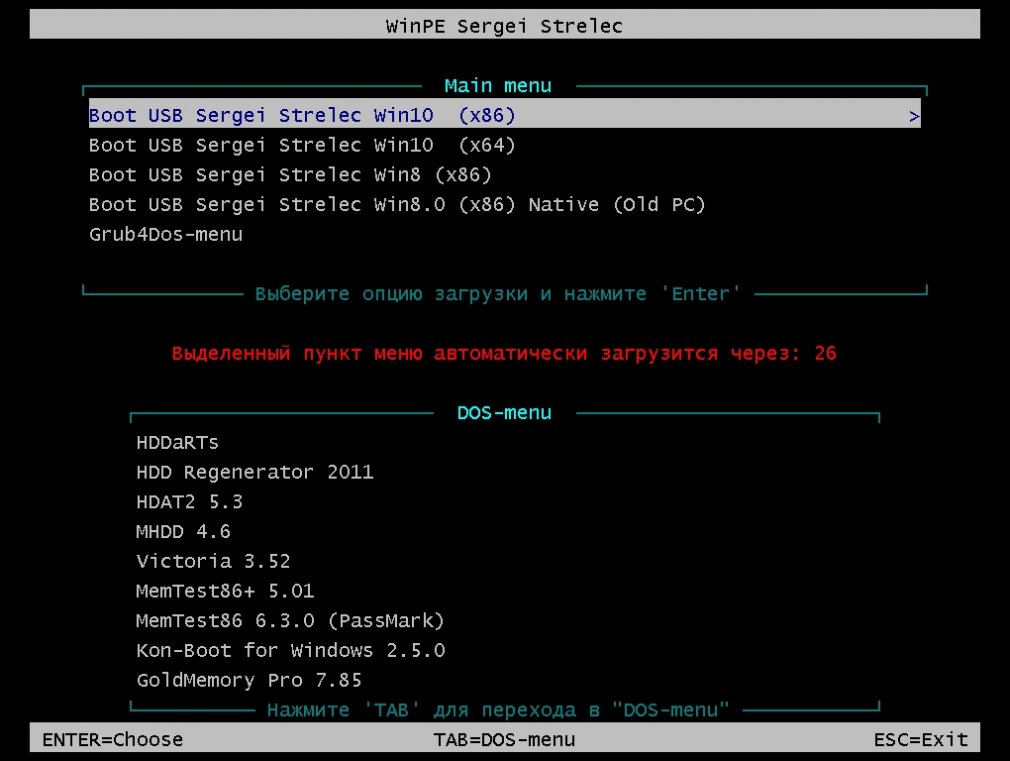1010x761 pixels.
Task: Click the WinPE Sergei Strelec title bar
Action: pyautogui.click(x=504, y=24)
